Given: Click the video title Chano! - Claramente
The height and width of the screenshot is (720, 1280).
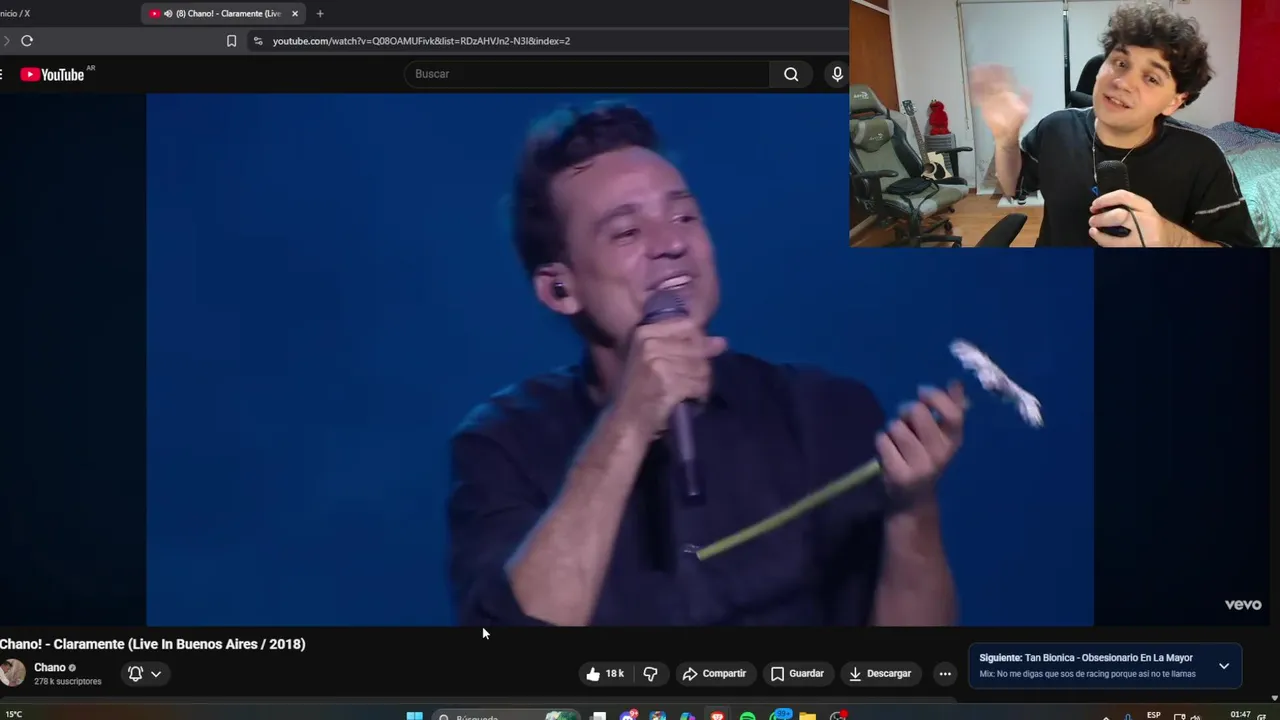Looking at the screenshot, I should point(153,644).
